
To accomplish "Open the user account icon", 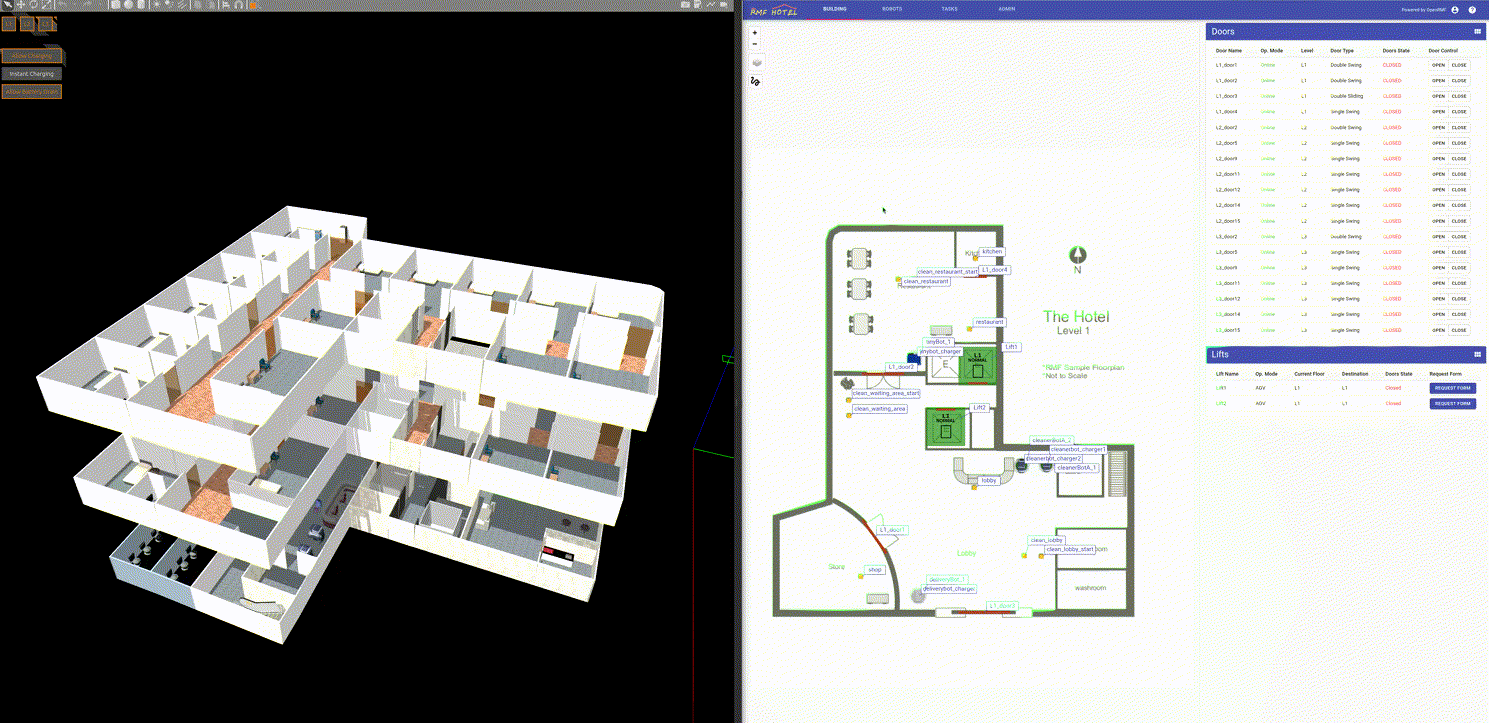I will (x=1455, y=10).
